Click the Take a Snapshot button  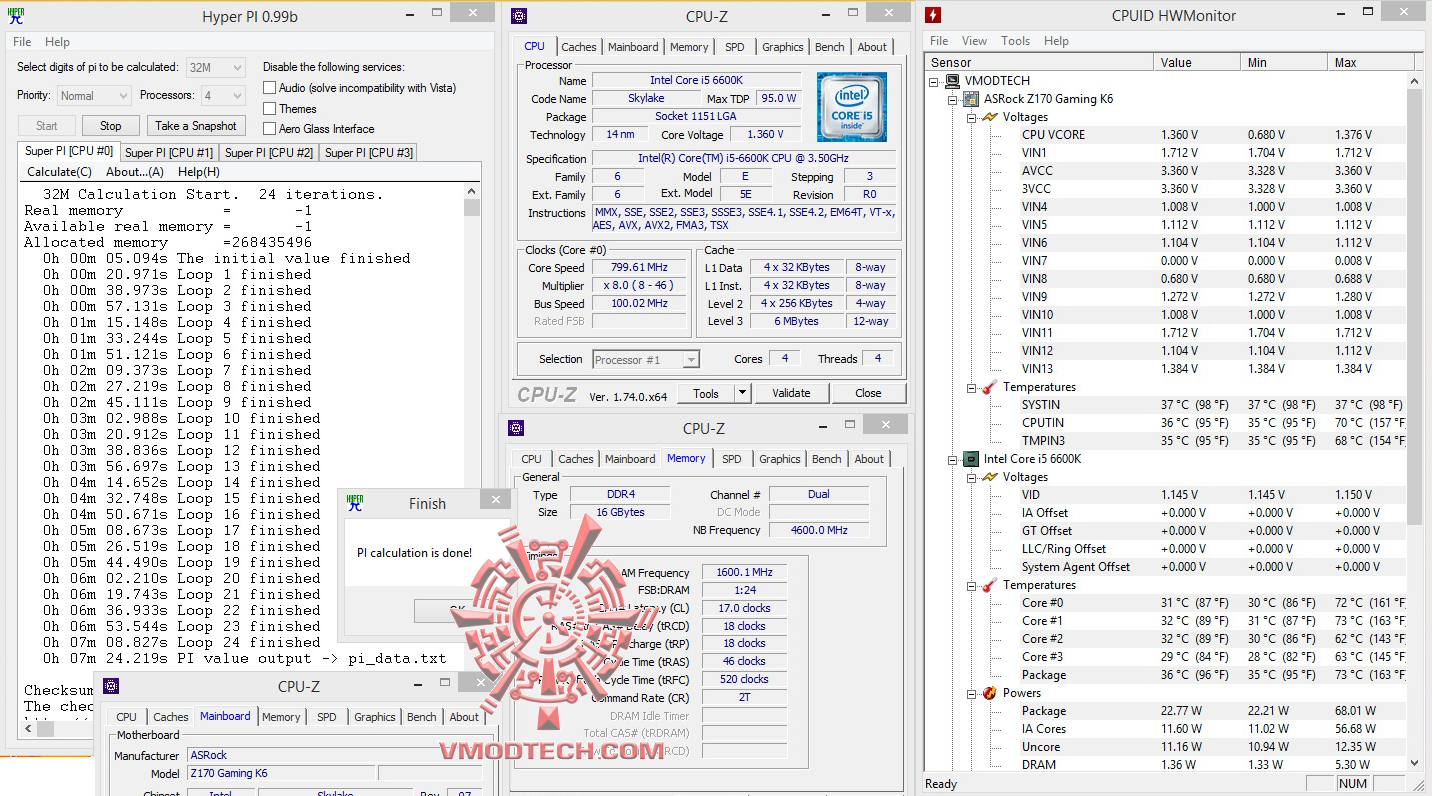tap(196, 126)
